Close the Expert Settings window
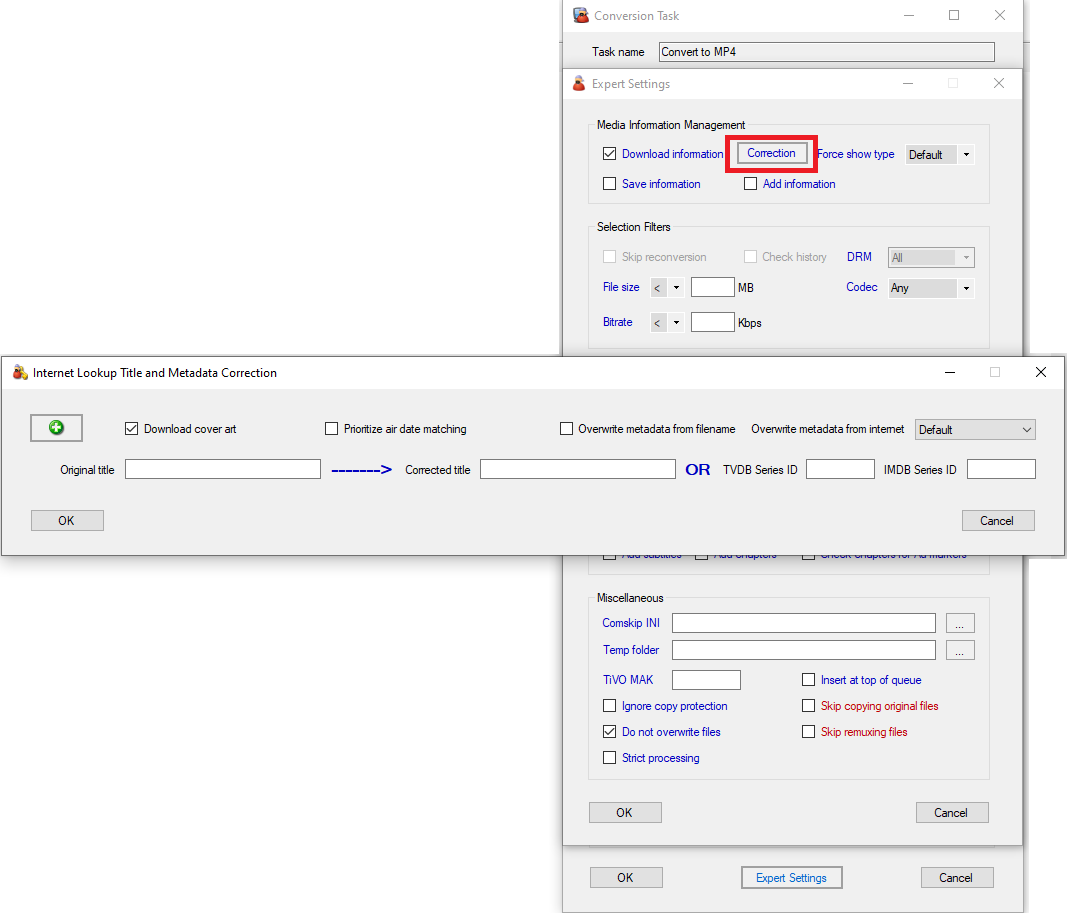The height and width of the screenshot is (913, 1067). point(998,84)
